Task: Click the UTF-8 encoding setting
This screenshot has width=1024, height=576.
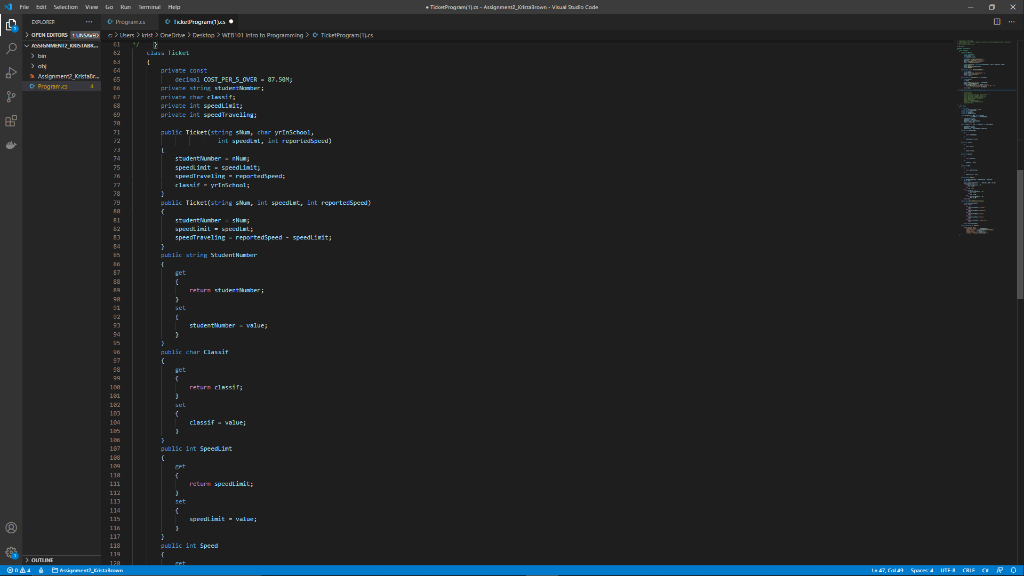Action: click(948, 570)
